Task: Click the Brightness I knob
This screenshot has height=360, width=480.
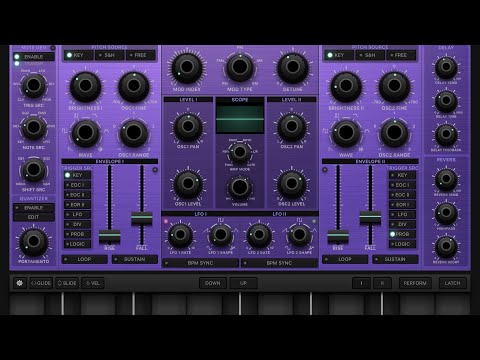Action: [x=85, y=87]
